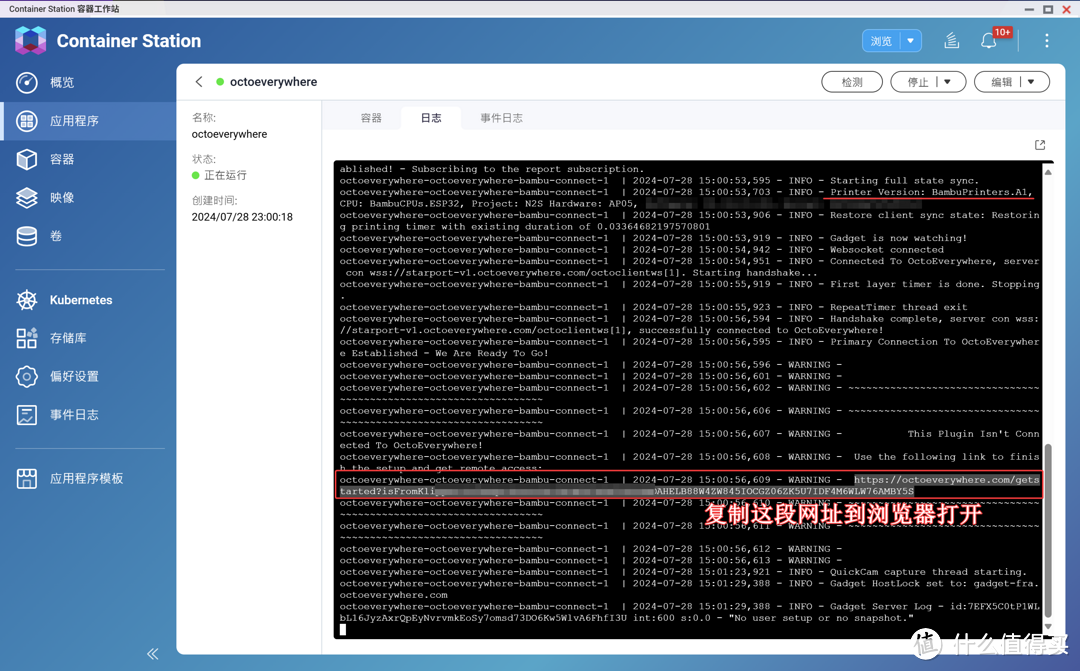This screenshot has height=671, width=1080.
Task: Open Kubernetes helm wheel icon
Action: click(x=27, y=300)
